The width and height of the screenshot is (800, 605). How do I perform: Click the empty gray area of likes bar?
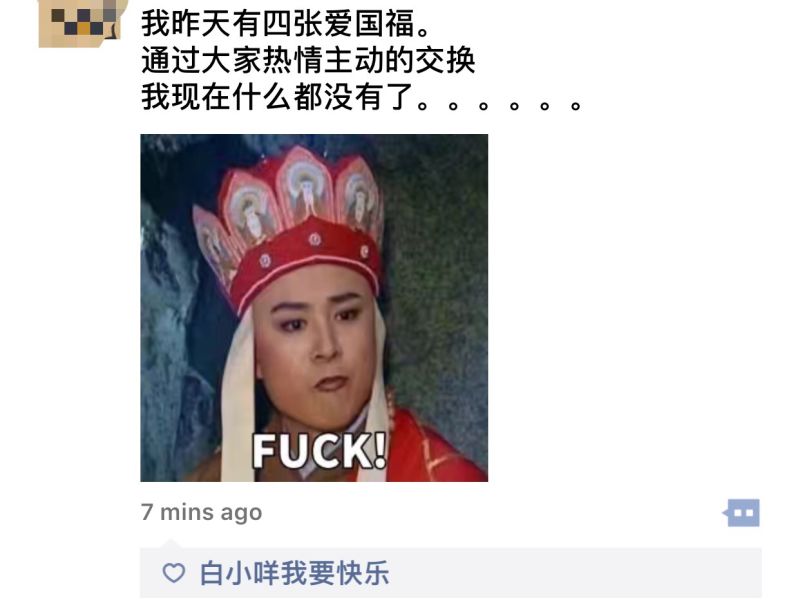571,573
